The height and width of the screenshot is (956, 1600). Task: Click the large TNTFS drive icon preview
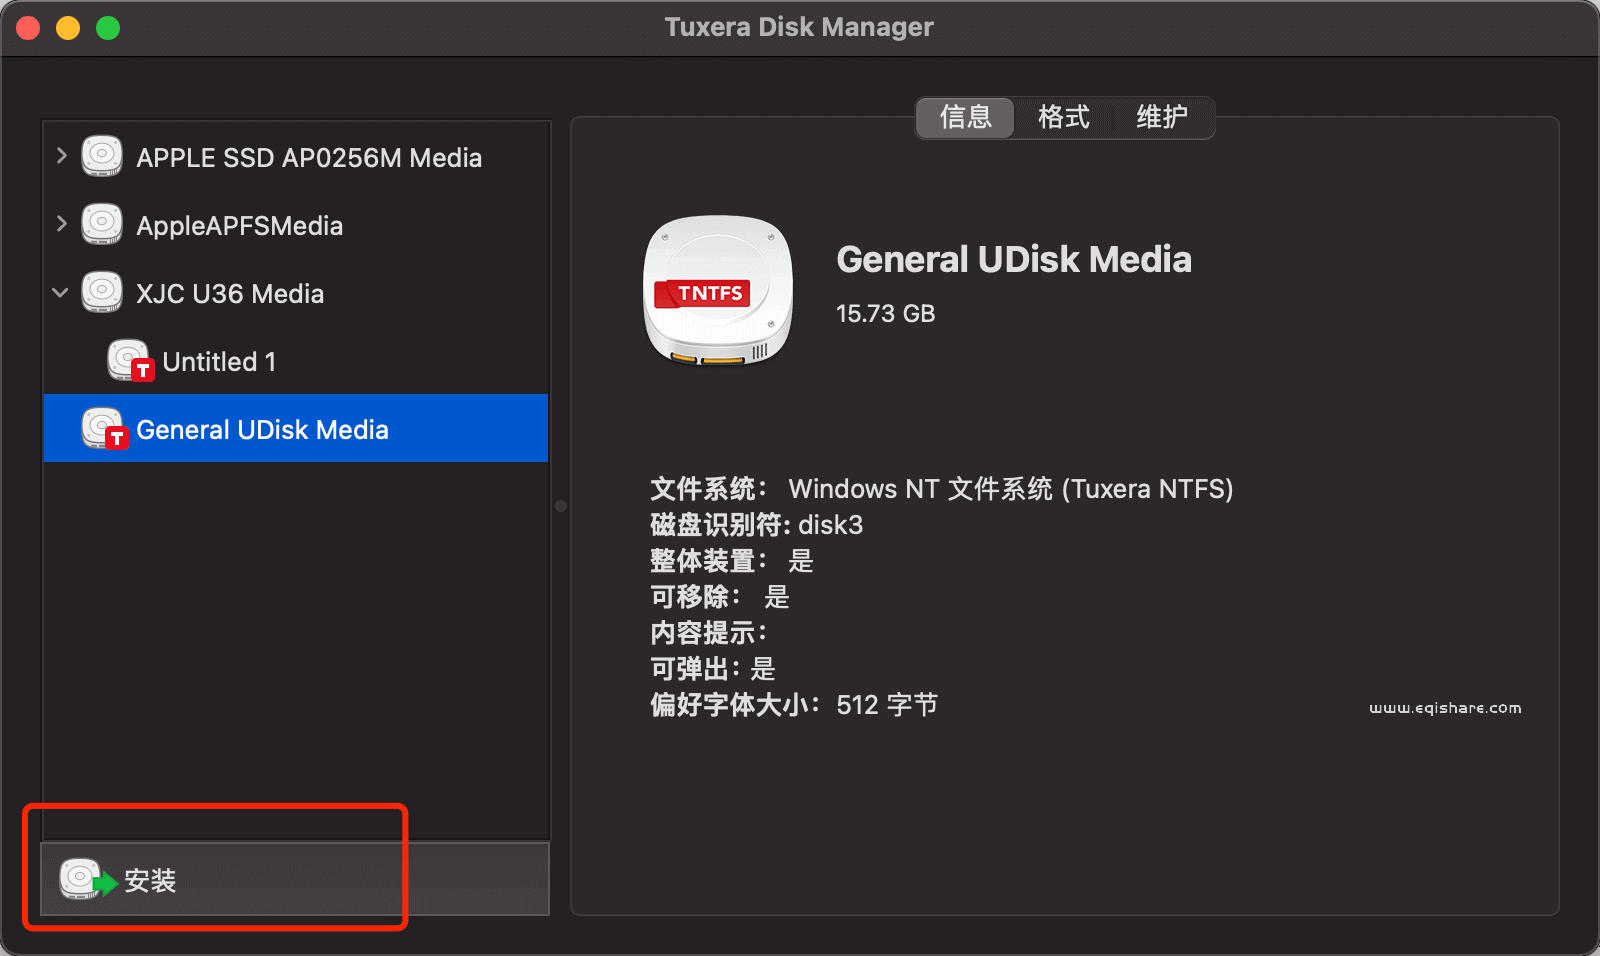pos(717,292)
